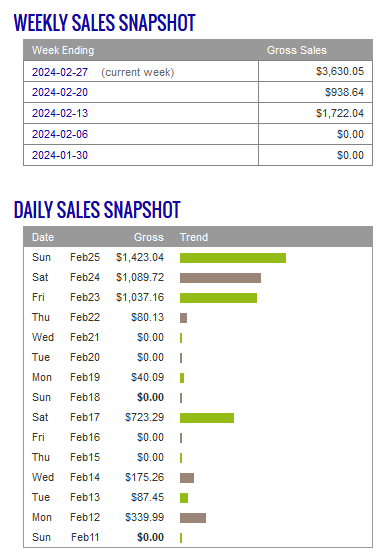
Task: Open week ending 2024-02-27 link
Action: pos(60,72)
